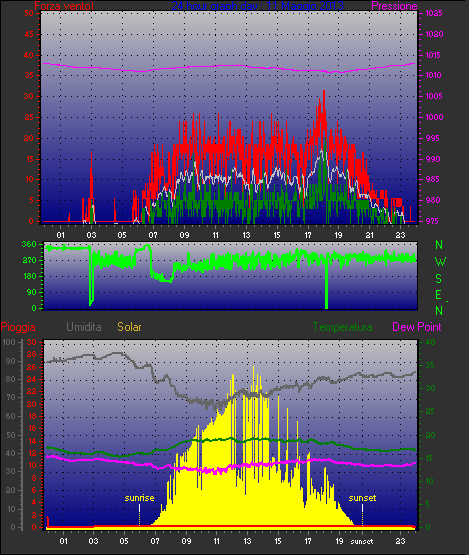Select pressure axis value 1005
This screenshot has width=469, height=555.
(x=434, y=96)
